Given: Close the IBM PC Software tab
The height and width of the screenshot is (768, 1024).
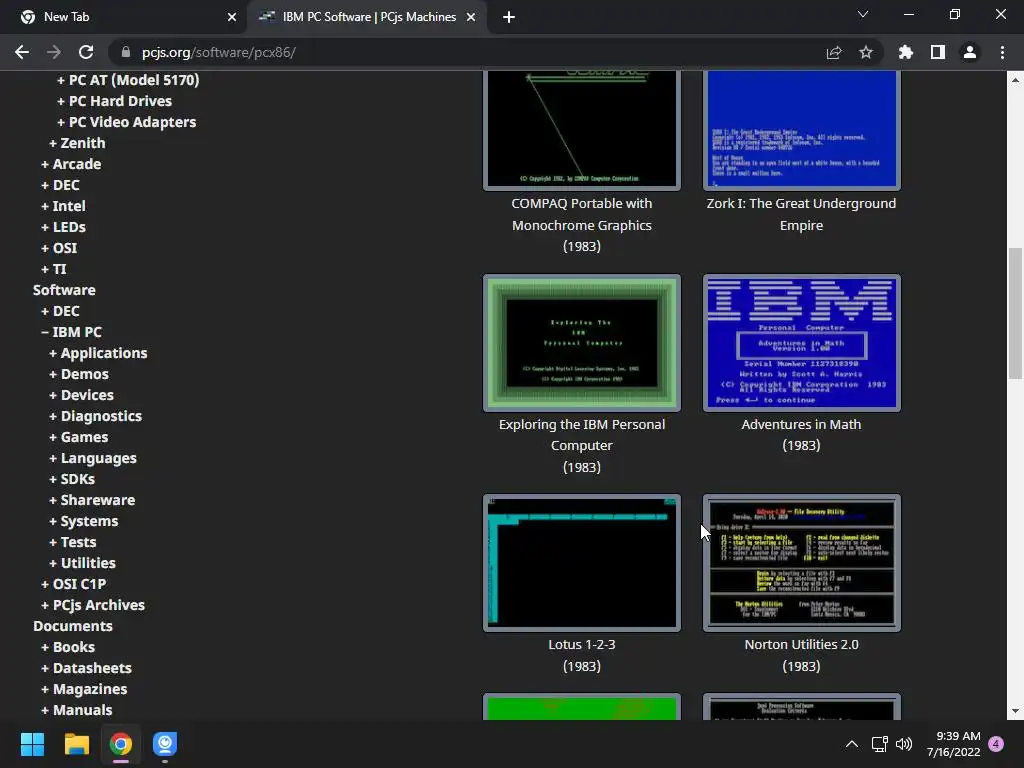Looking at the screenshot, I should (x=471, y=17).
